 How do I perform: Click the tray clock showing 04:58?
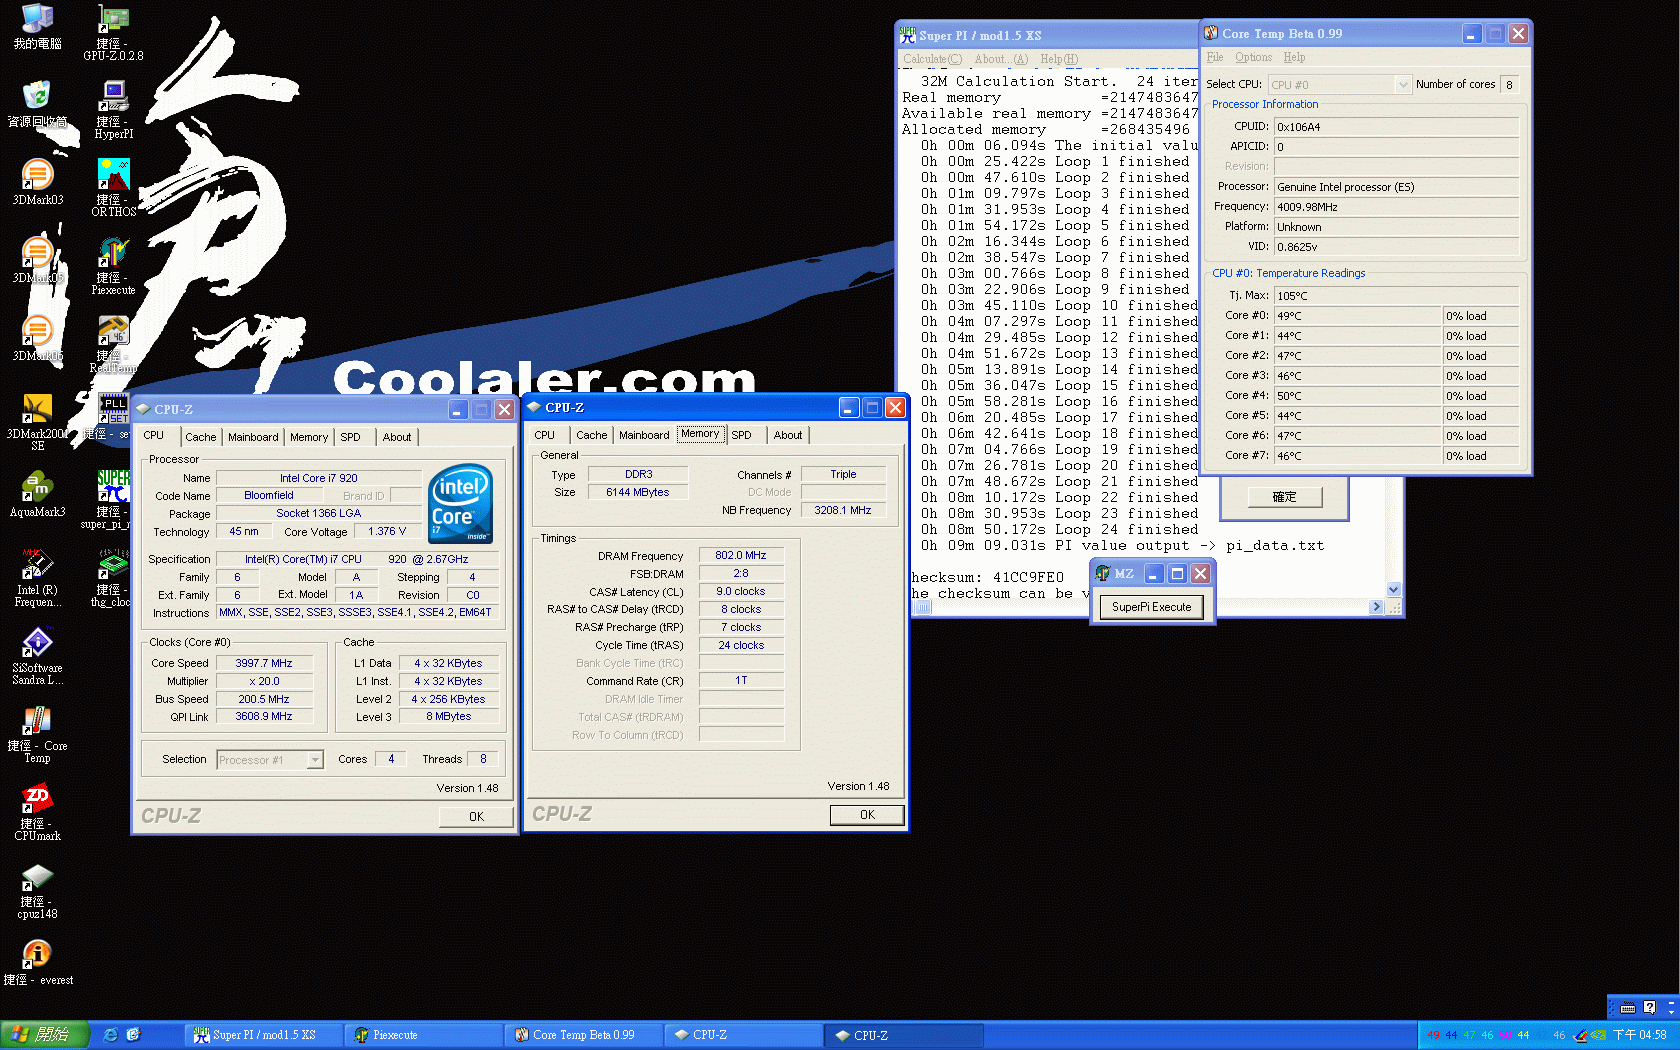click(x=1640, y=1035)
